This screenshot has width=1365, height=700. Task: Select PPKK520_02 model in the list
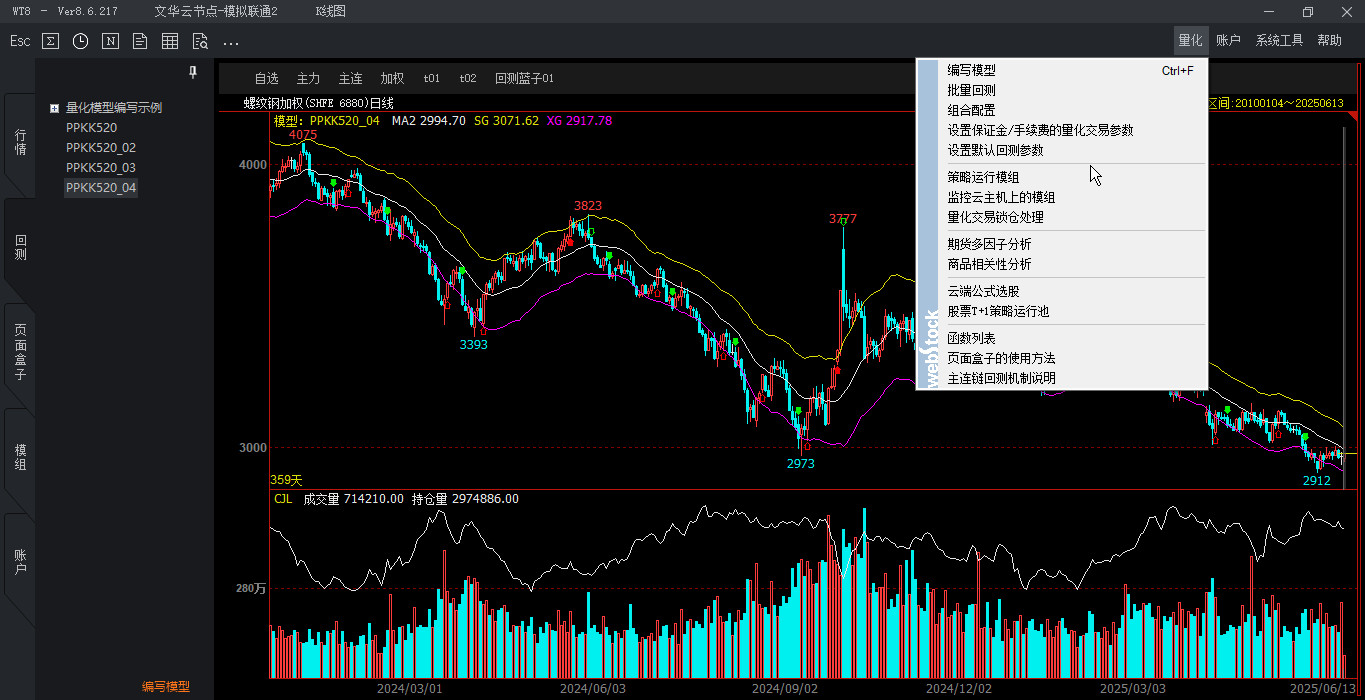(x=100, y=148)
